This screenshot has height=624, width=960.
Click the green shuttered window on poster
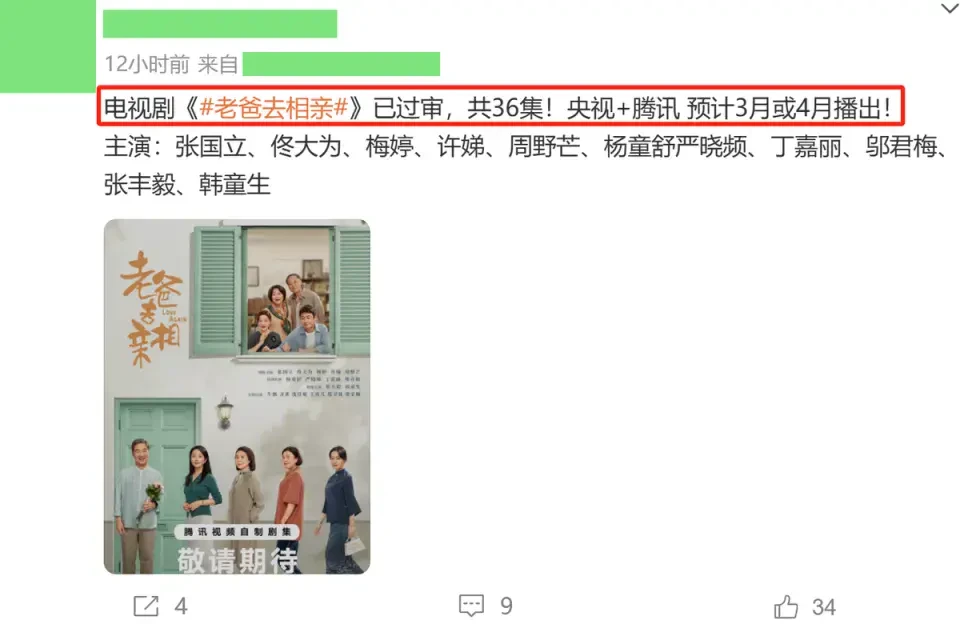click(x=282, y=291)
